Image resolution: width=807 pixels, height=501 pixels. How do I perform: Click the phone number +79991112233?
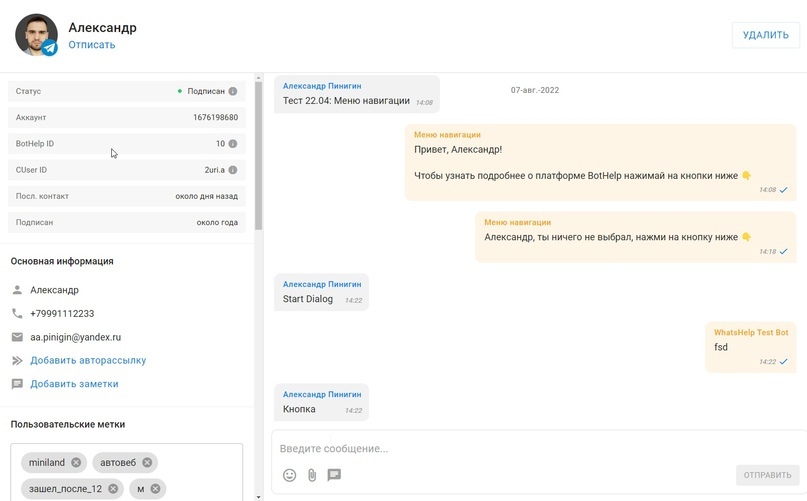[x=62, y=313]
